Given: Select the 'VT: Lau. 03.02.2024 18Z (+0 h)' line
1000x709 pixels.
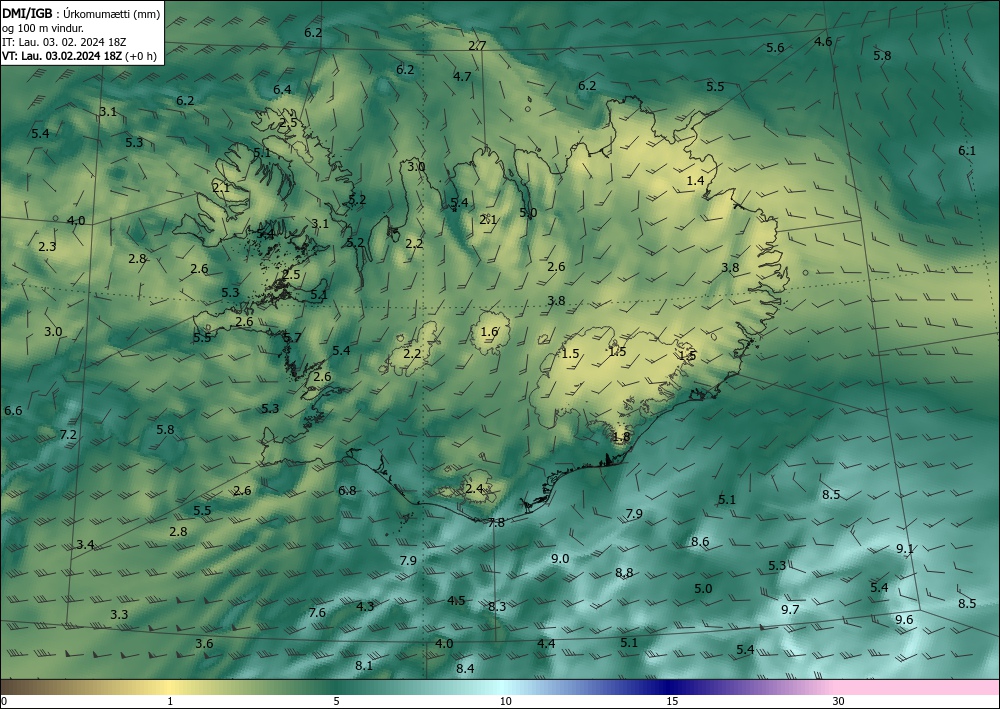Looking at the screenshot, I should click(79, 56).
